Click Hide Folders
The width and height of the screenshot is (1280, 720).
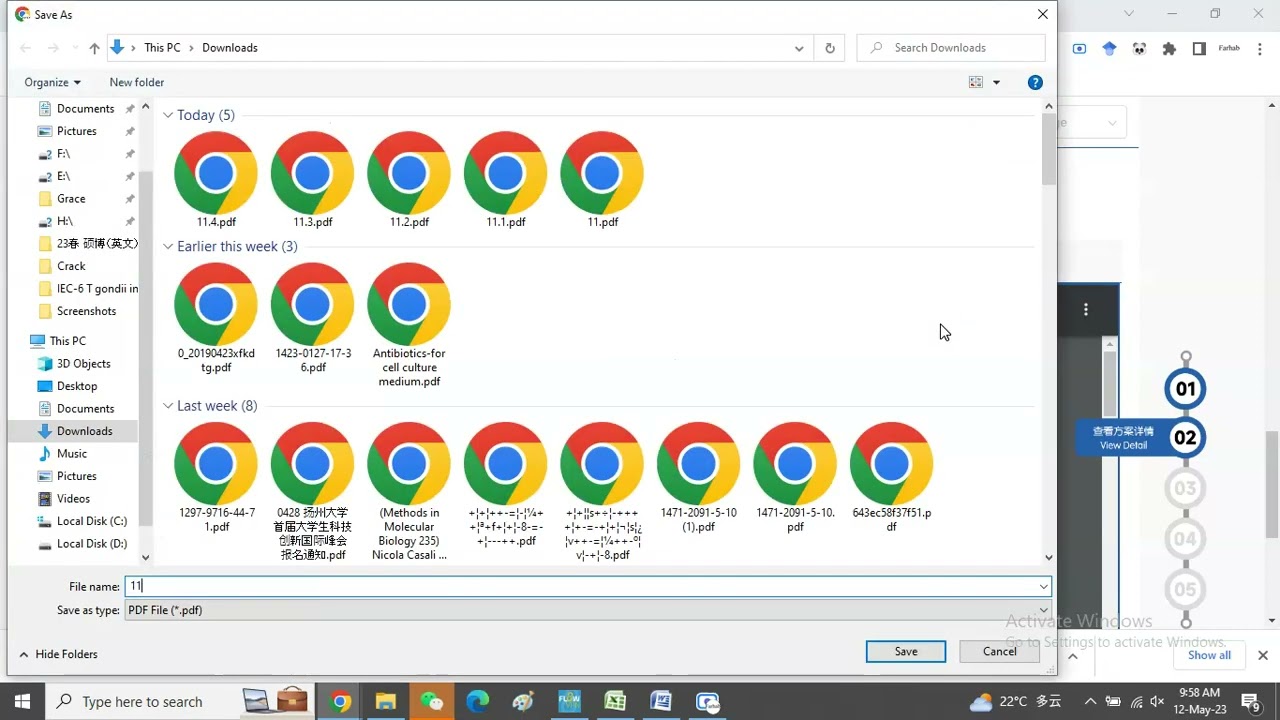(58, 654)
